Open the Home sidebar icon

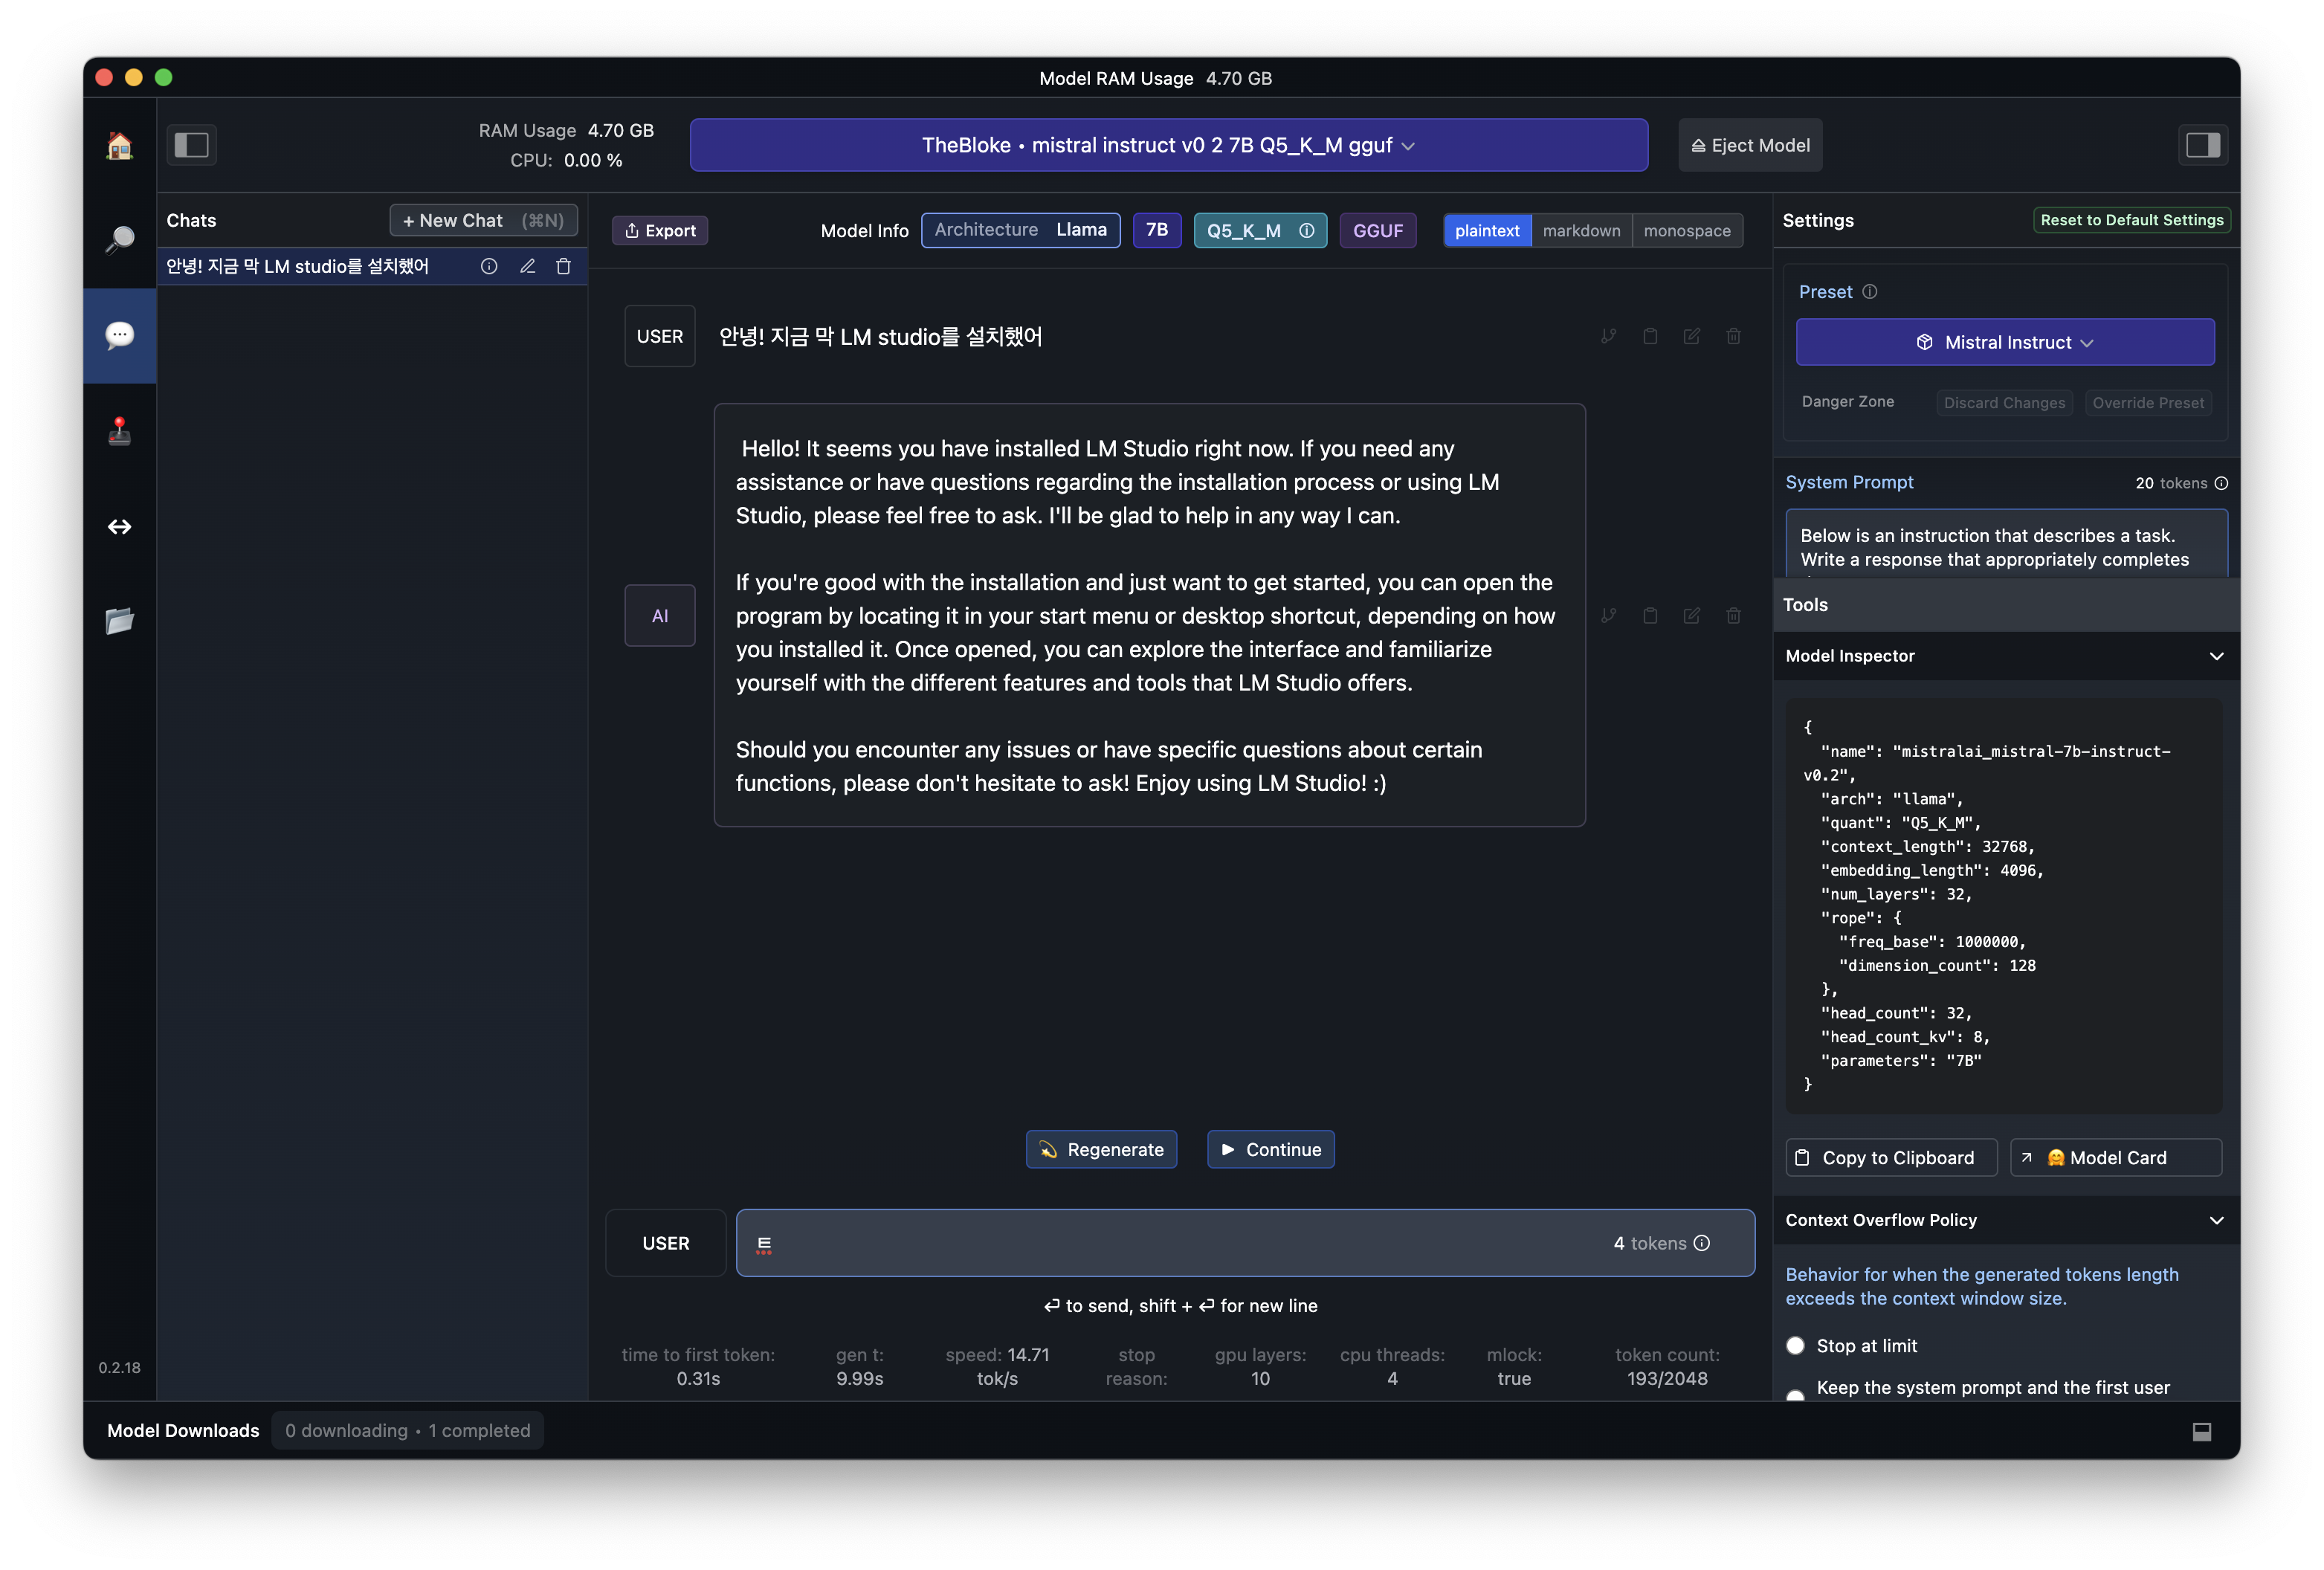click(119, 146)
